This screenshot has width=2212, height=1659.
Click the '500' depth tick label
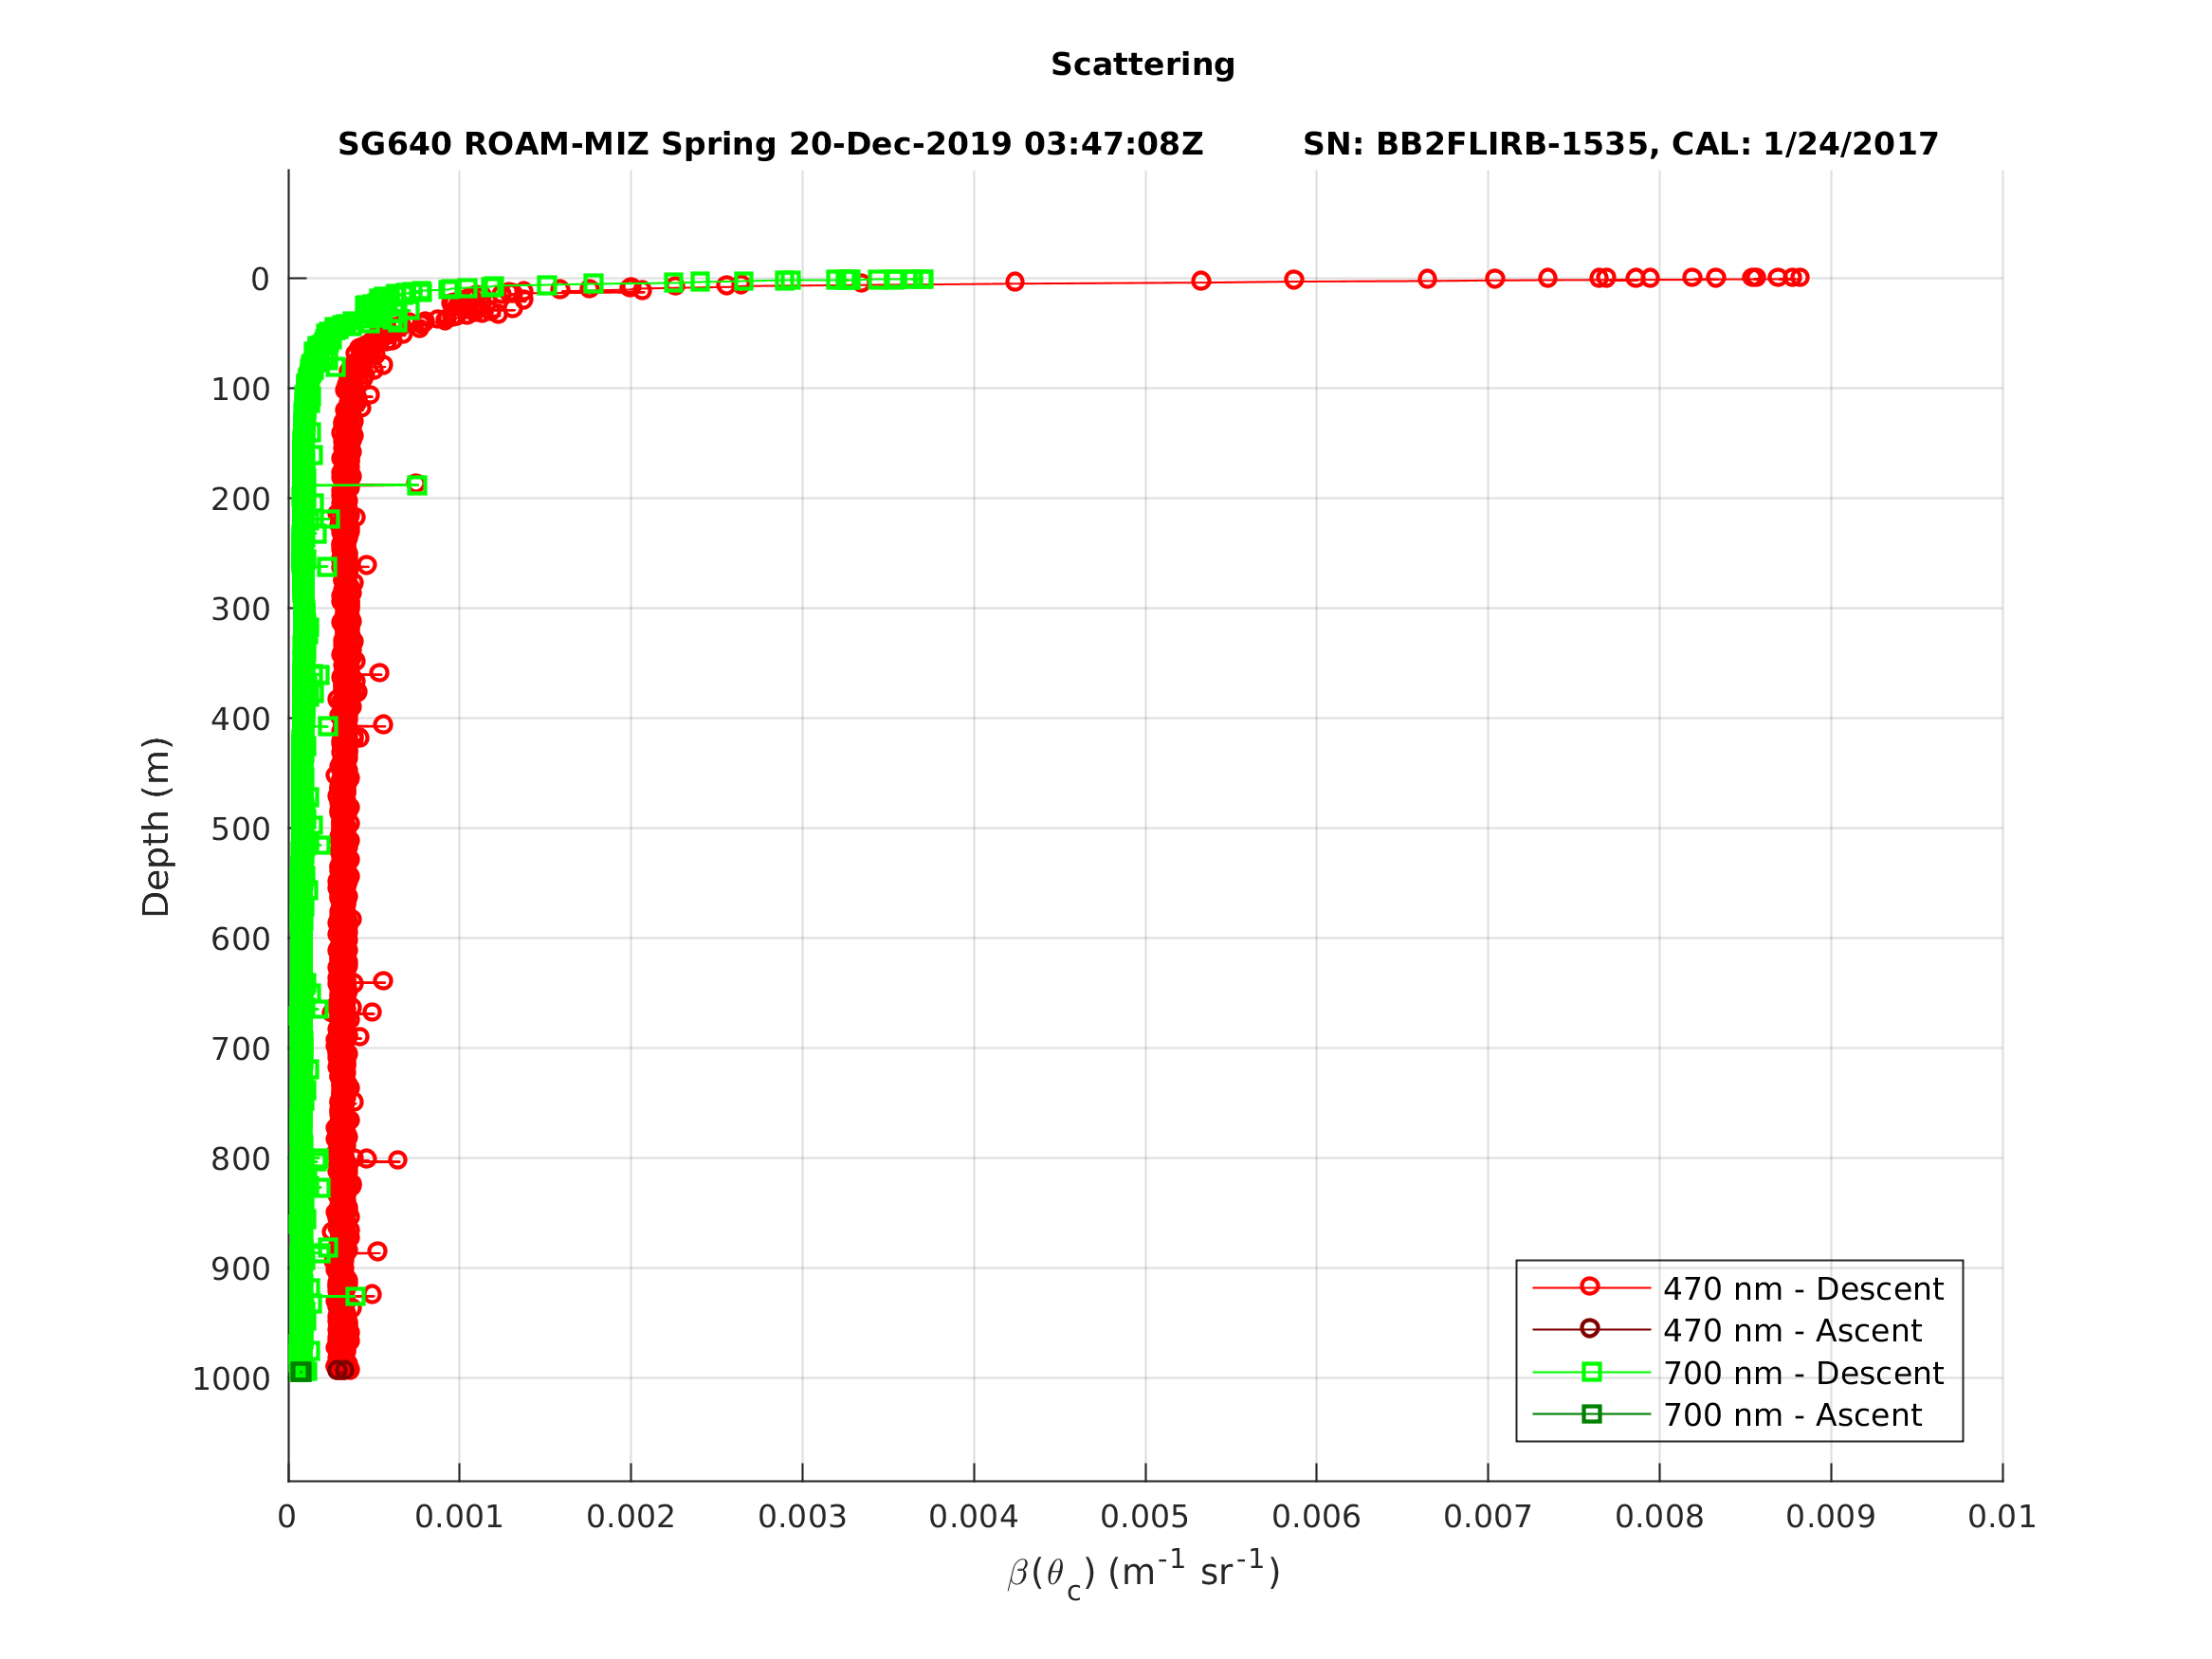pos(241,829)
